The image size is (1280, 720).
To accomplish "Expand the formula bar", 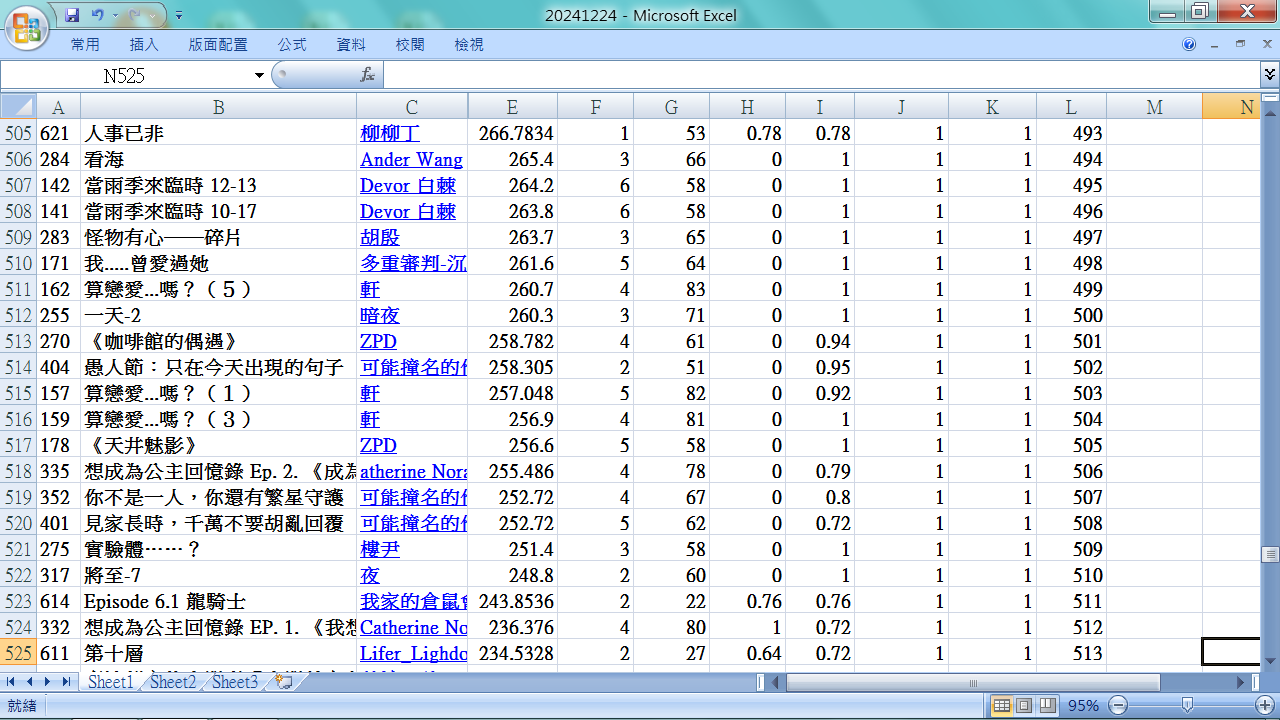I will click(x=1270, y=75).
